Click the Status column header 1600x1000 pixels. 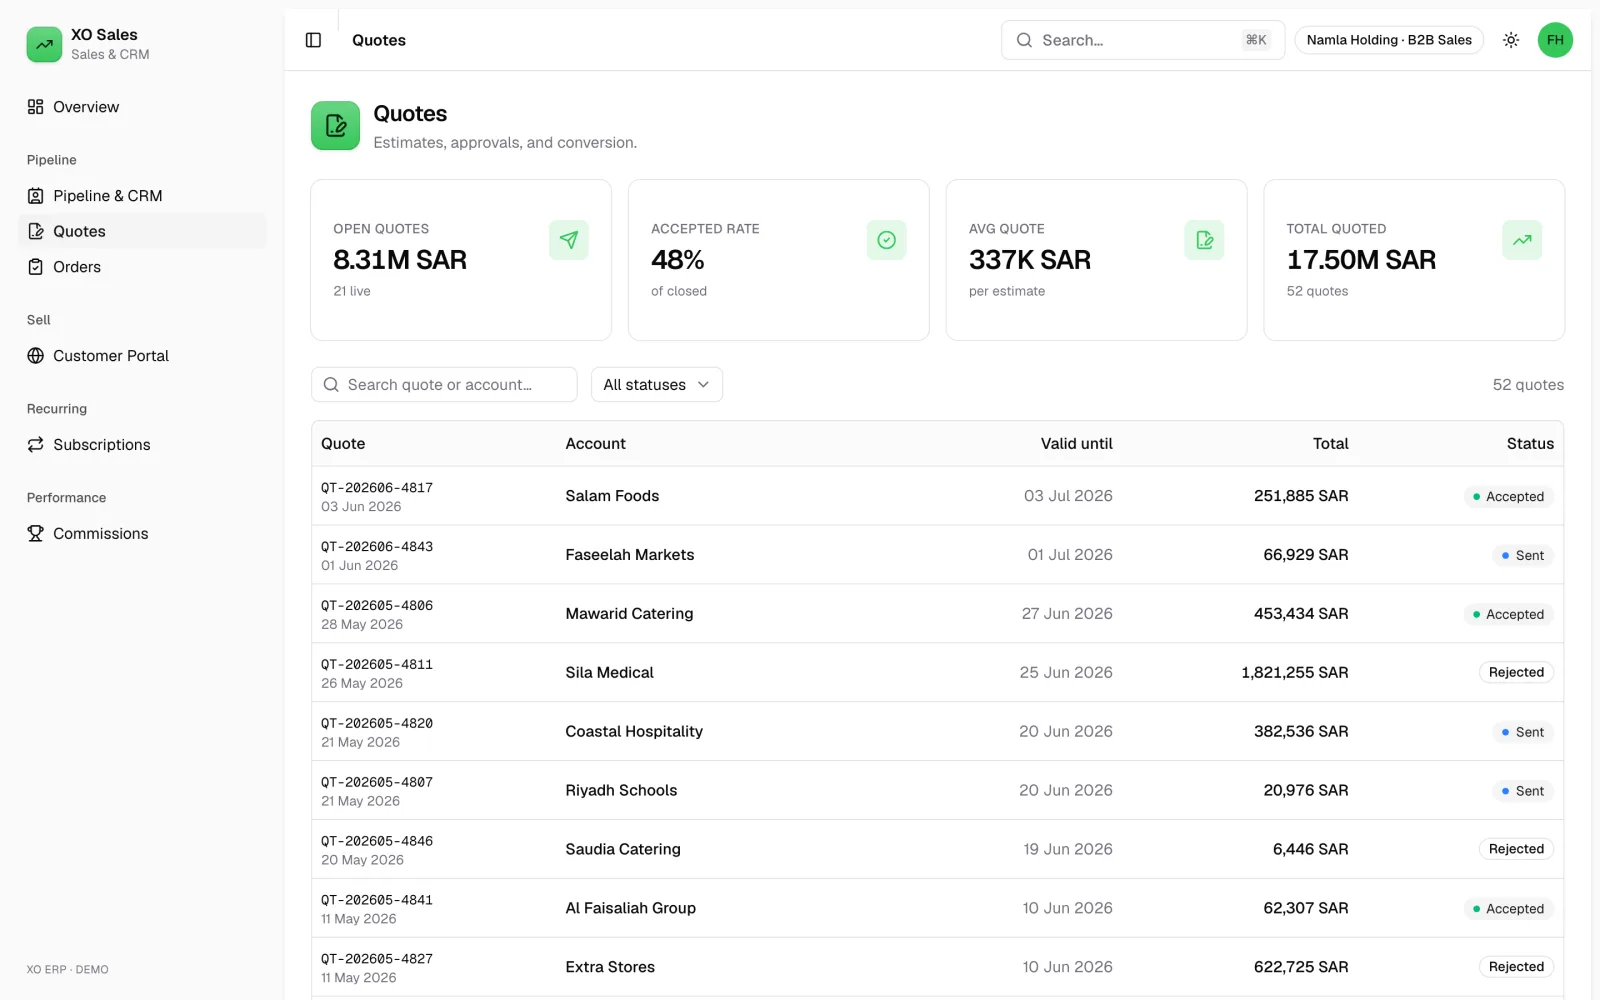(x=1530, y=444)
